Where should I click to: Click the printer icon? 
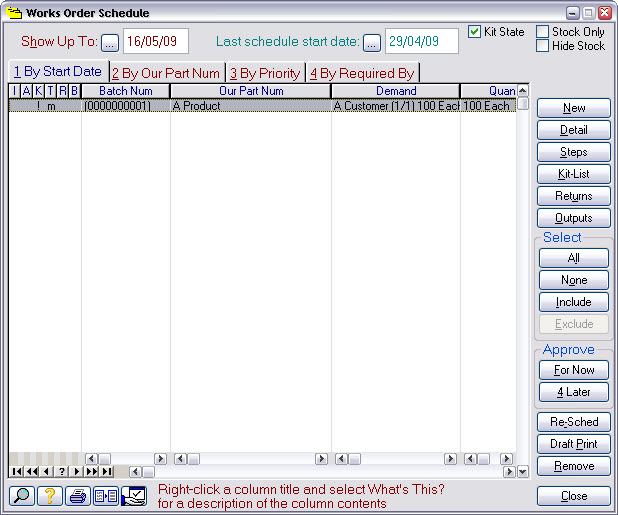[78, 496]
